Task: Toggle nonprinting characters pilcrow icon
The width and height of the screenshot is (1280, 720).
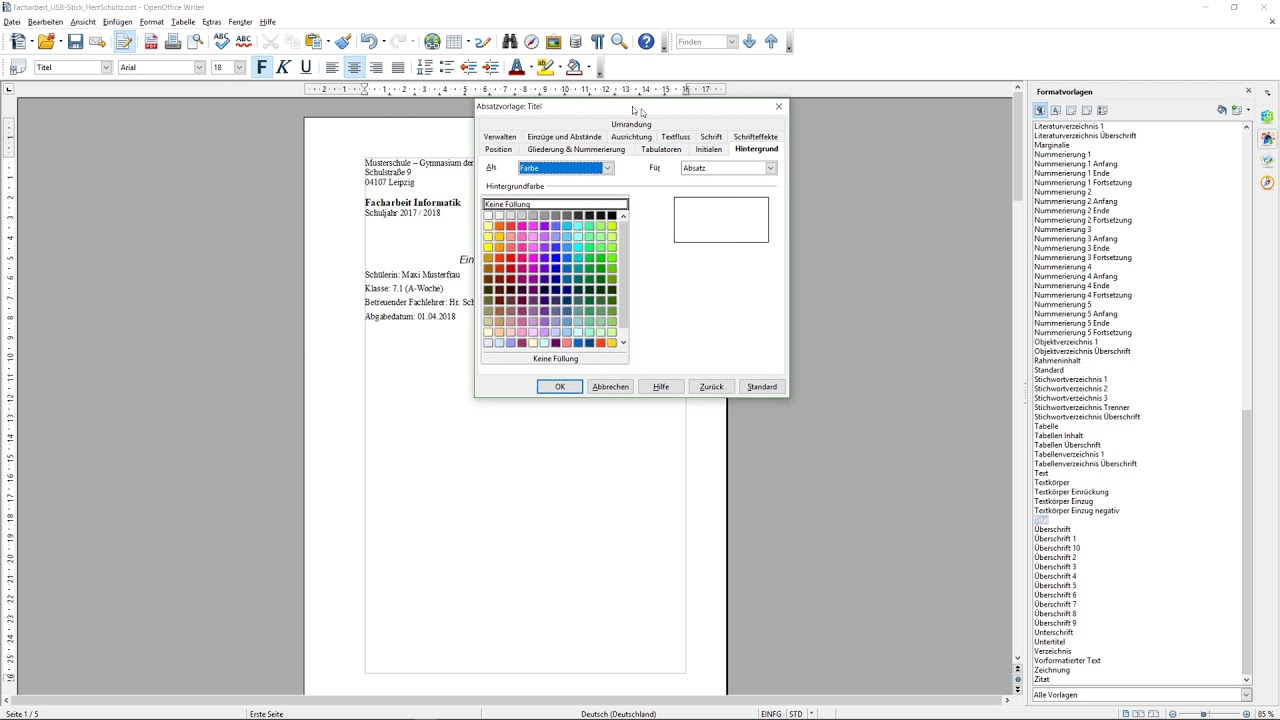Action: click(598, 42)
